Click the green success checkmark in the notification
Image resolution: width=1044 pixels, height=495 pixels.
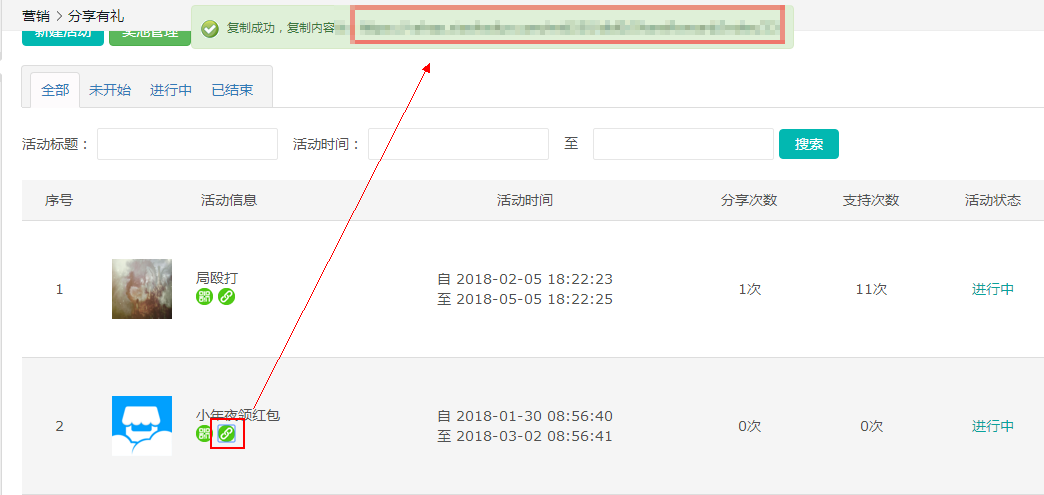click(210, 29)
